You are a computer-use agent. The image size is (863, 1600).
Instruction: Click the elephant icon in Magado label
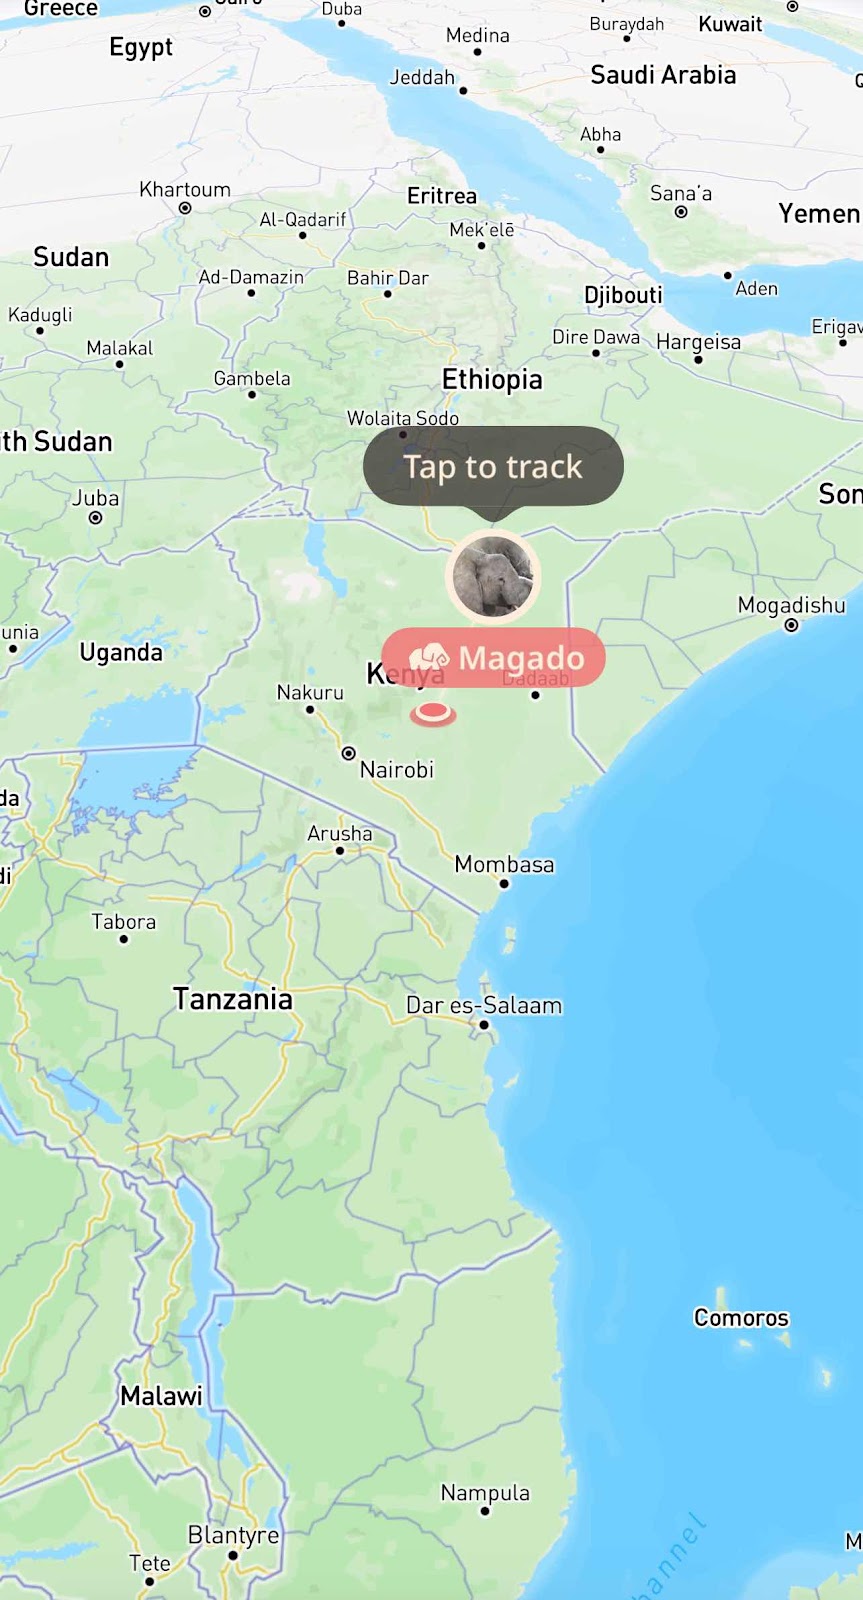428,657
